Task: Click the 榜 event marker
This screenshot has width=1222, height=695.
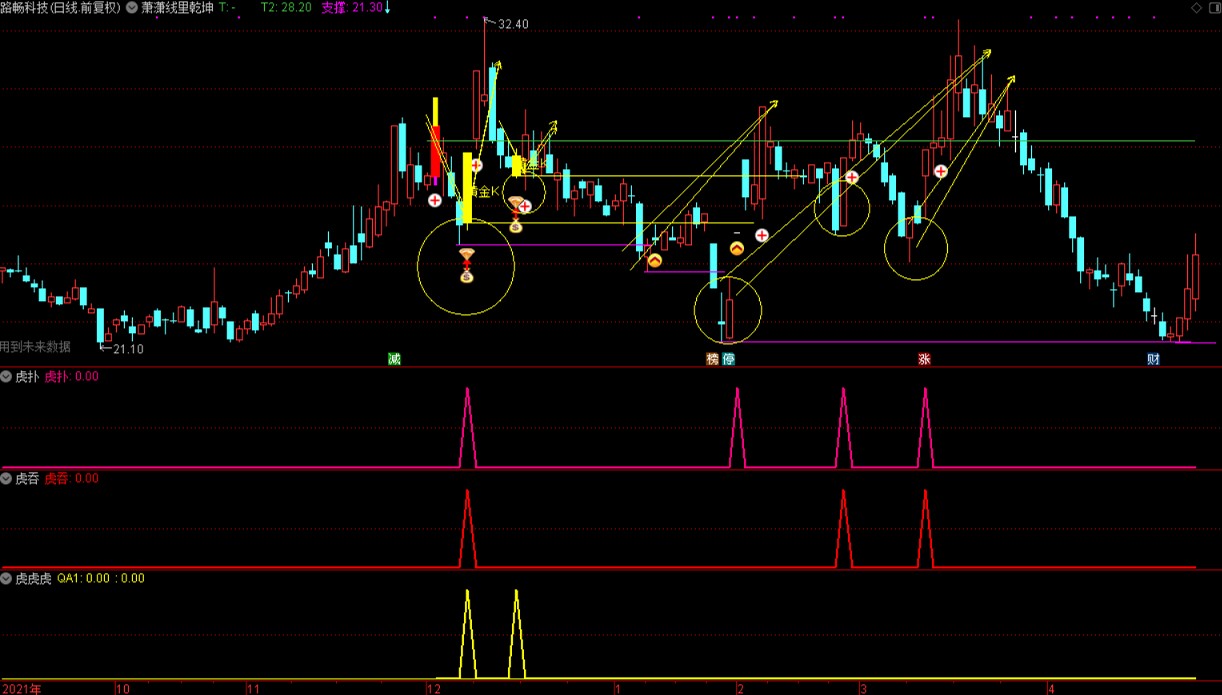Action: point(712,359)
